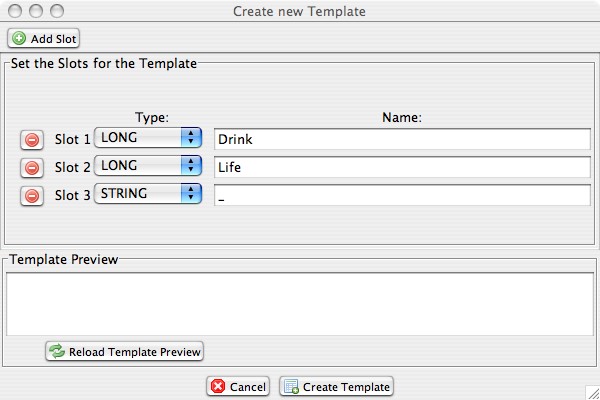Click the Create new Template title bar
This screenshot has height=400, width=600.
pyautogui.click(x=300, y=11)
